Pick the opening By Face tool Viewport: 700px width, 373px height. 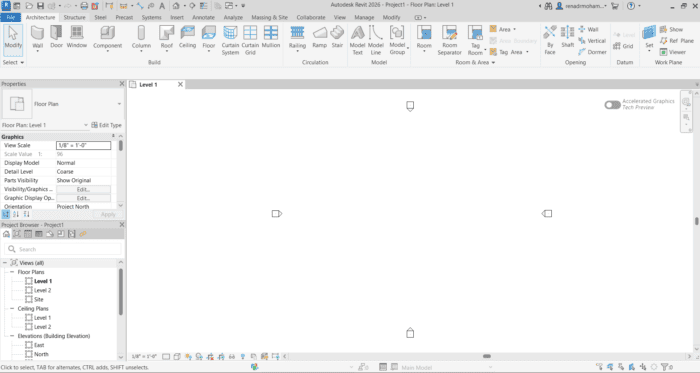(550, 40)
